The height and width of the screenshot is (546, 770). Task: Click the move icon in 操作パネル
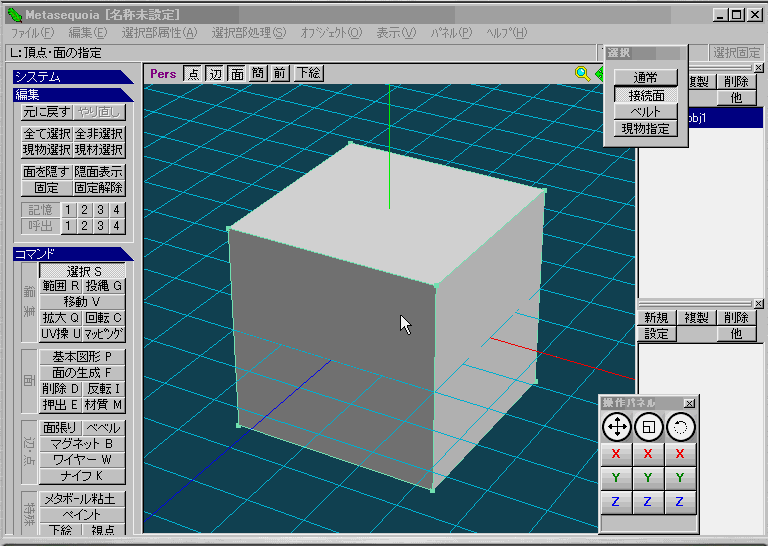click(616, 427)
